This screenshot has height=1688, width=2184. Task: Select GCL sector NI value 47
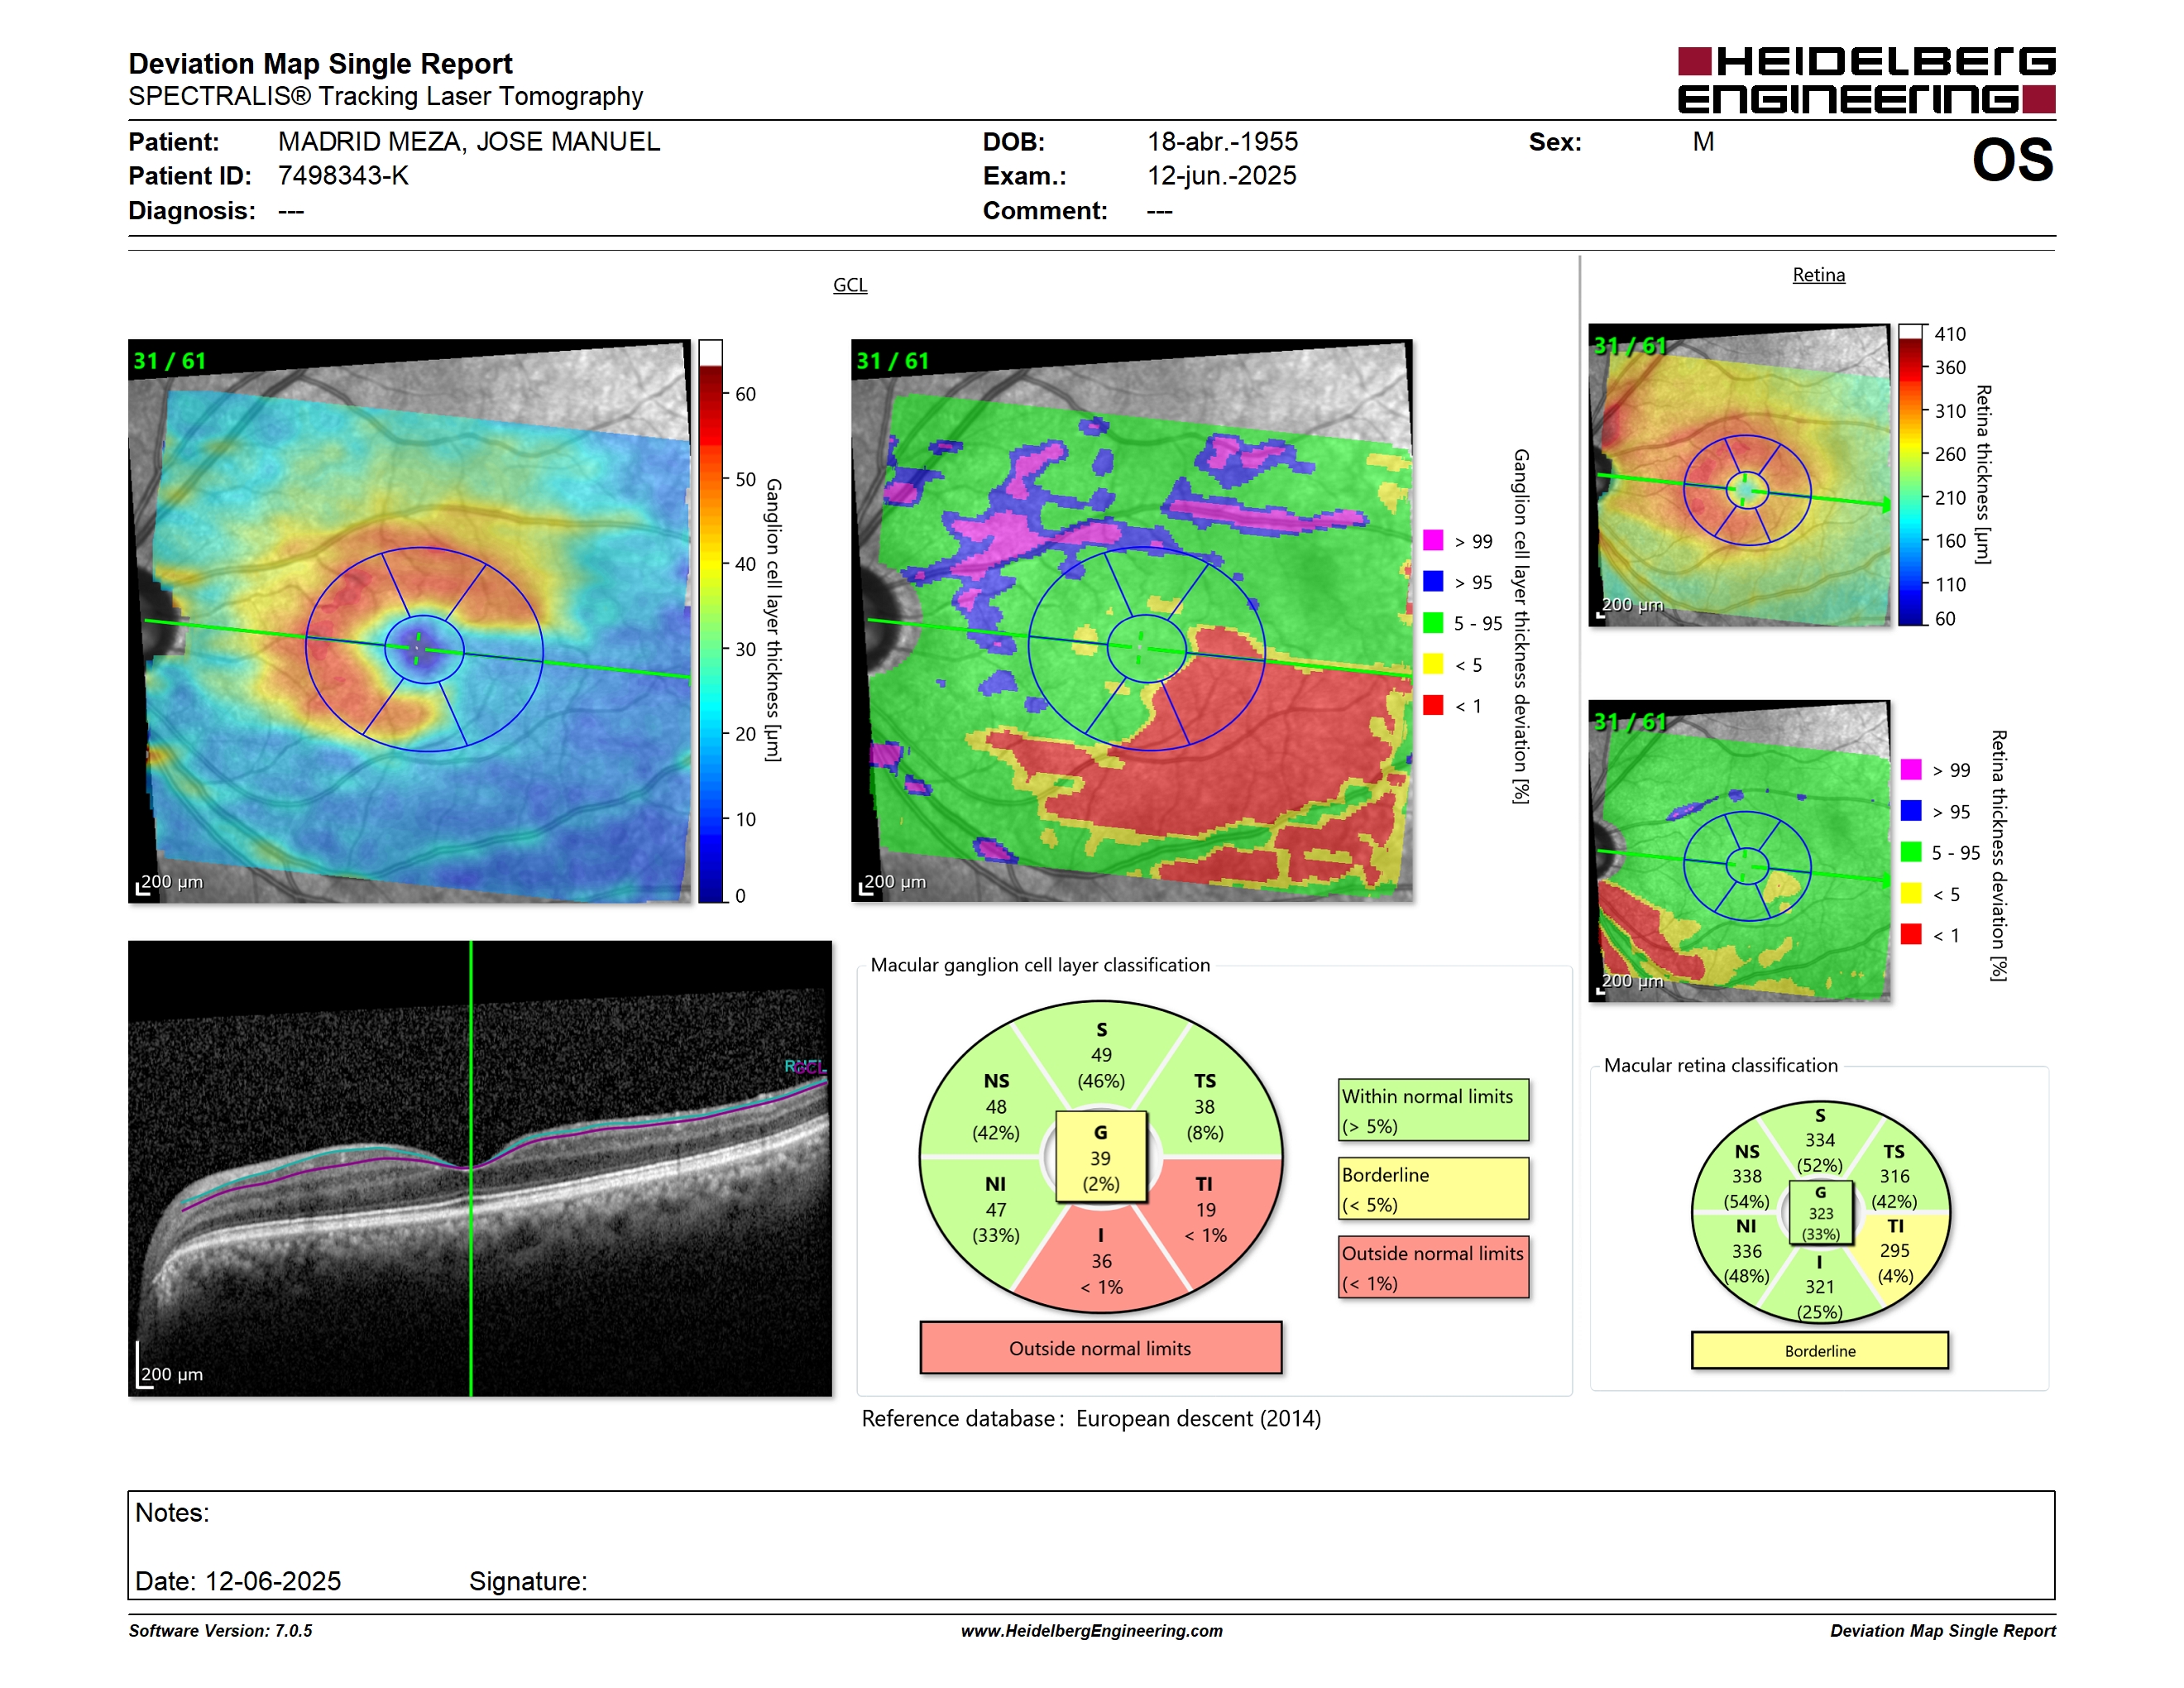pos(996,1210)
